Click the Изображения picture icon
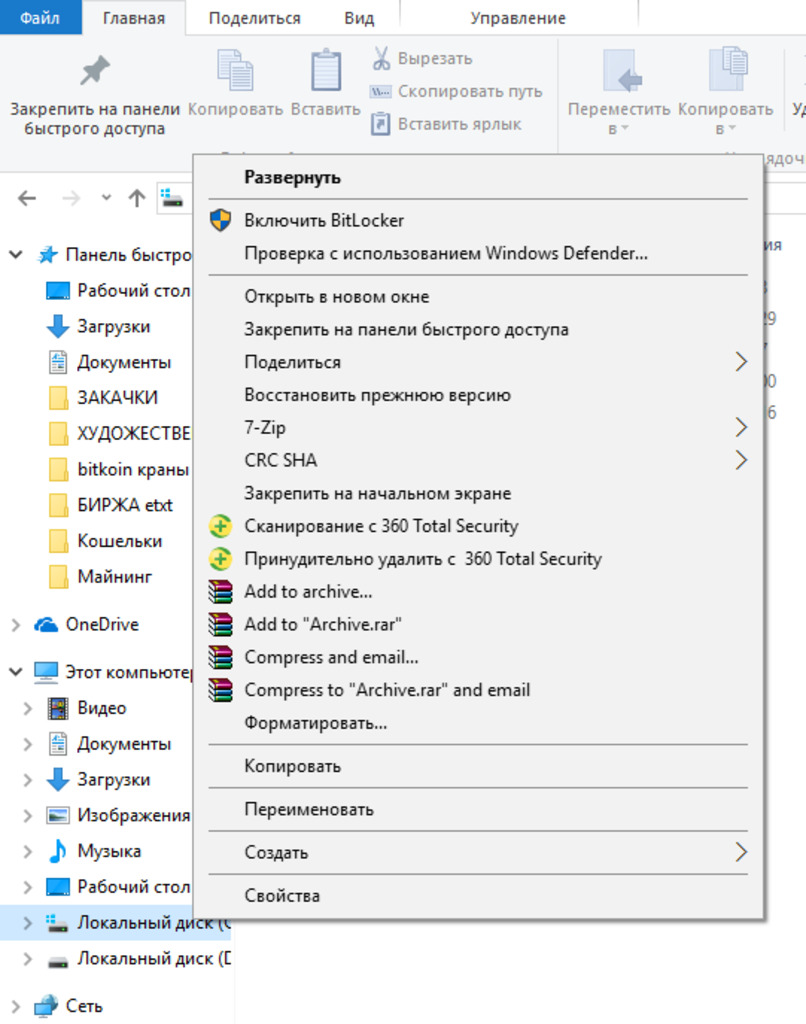 57,815
